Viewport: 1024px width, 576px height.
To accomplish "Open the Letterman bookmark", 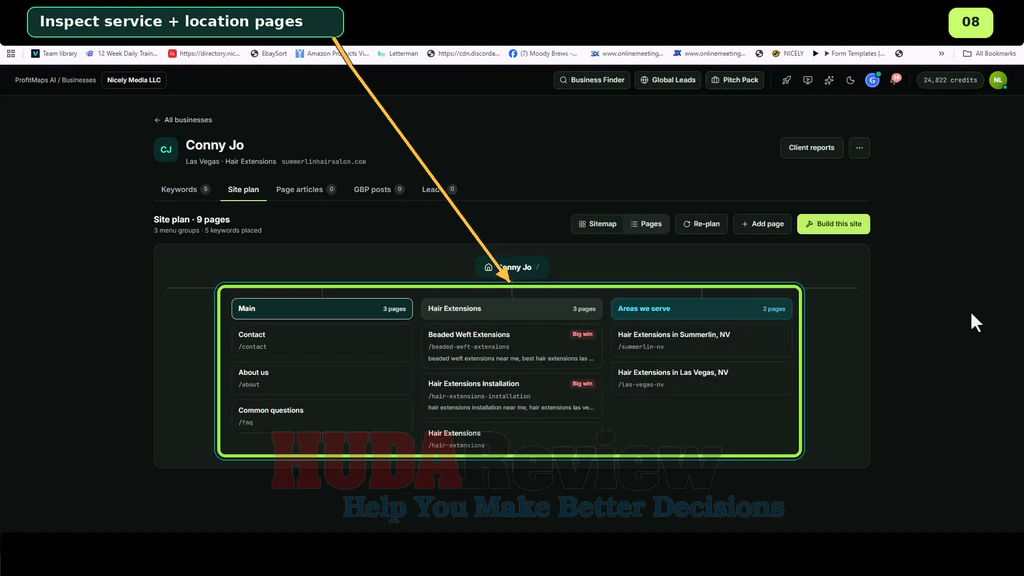I will (398, 54).
